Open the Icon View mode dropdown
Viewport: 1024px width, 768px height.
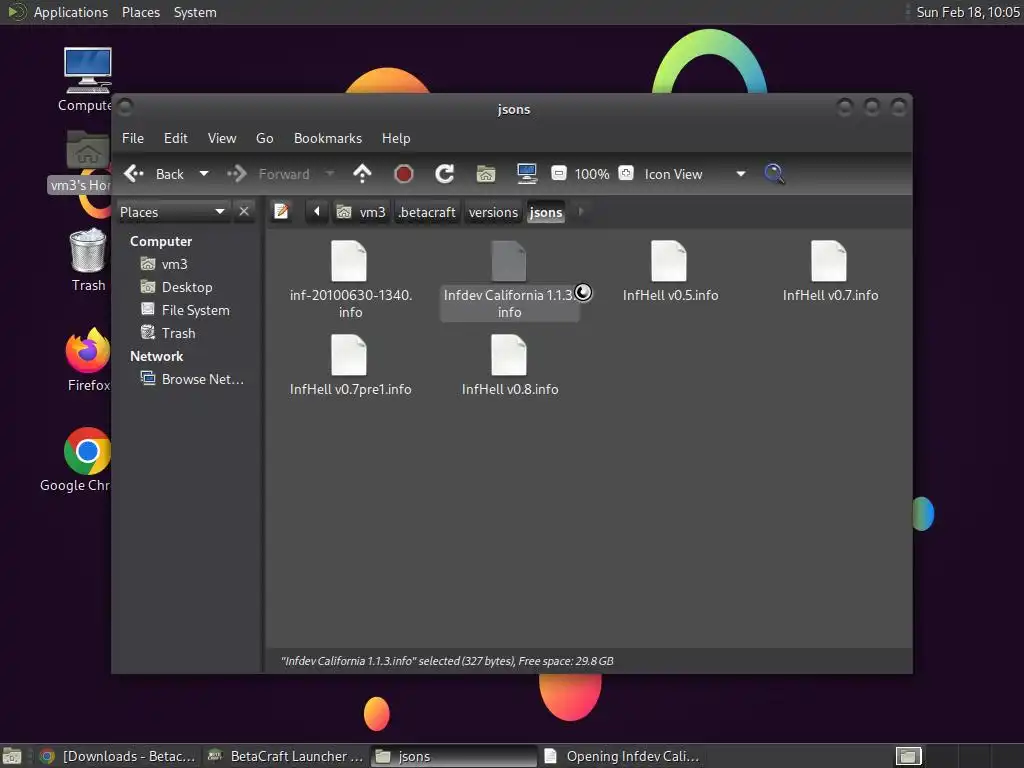click(694, 174)
